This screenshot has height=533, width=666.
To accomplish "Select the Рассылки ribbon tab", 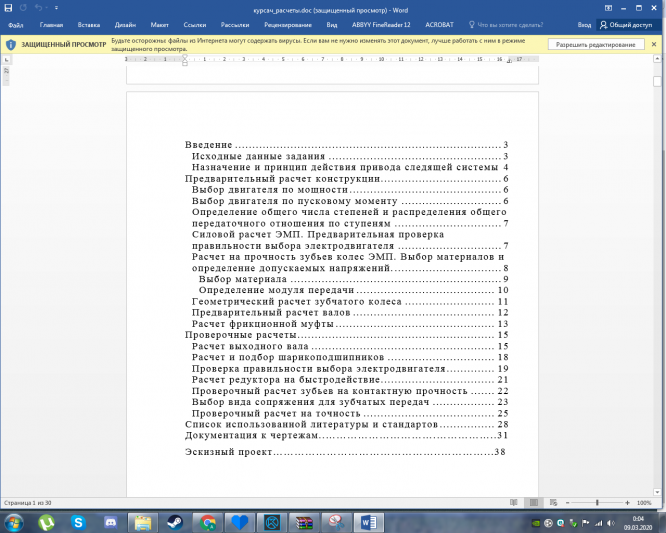I will click(x=235, y=25).
